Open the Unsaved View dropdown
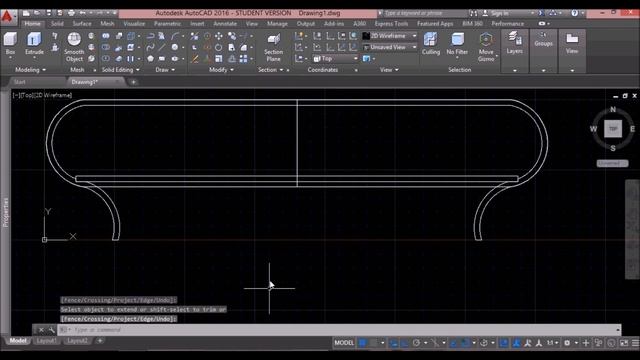Image resolution: width=640 pixels, height=360 pixels. coord(390,47)
